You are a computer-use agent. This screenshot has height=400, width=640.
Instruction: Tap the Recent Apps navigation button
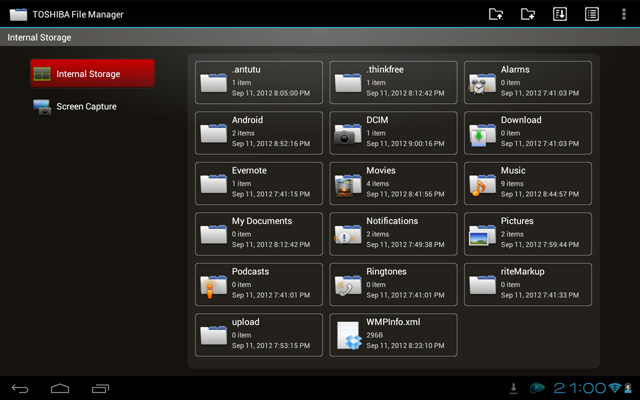pos(100,388)
